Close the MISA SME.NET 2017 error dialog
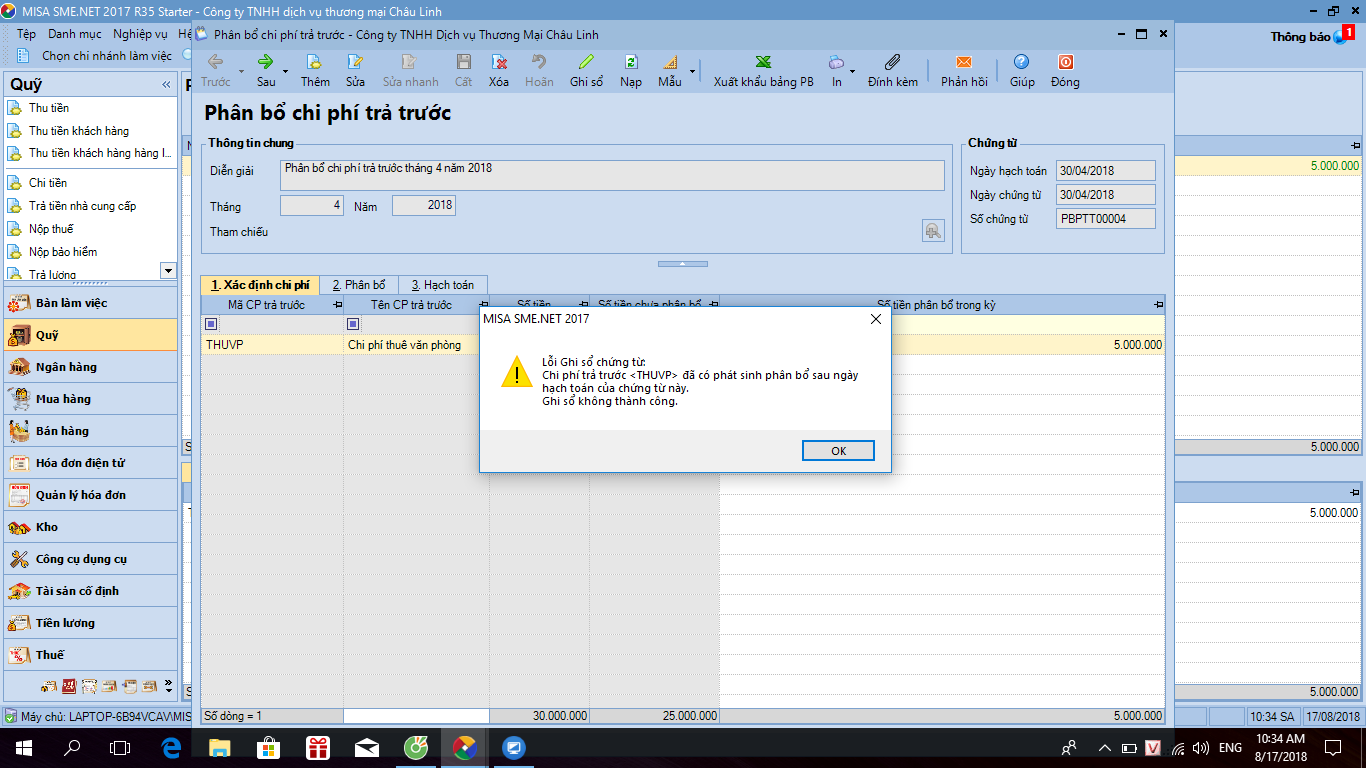 (x=875, y=319)
